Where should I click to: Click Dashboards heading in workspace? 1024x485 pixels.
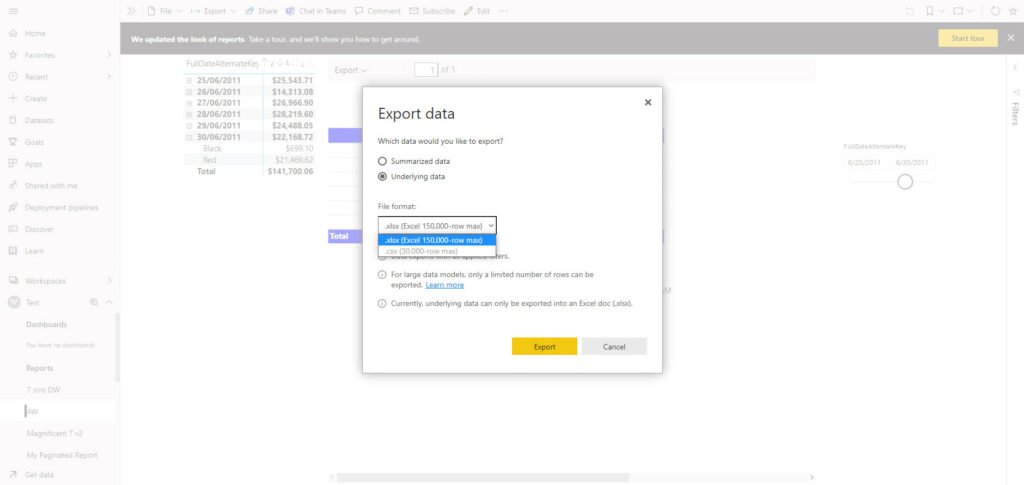[x=46, y=324]
